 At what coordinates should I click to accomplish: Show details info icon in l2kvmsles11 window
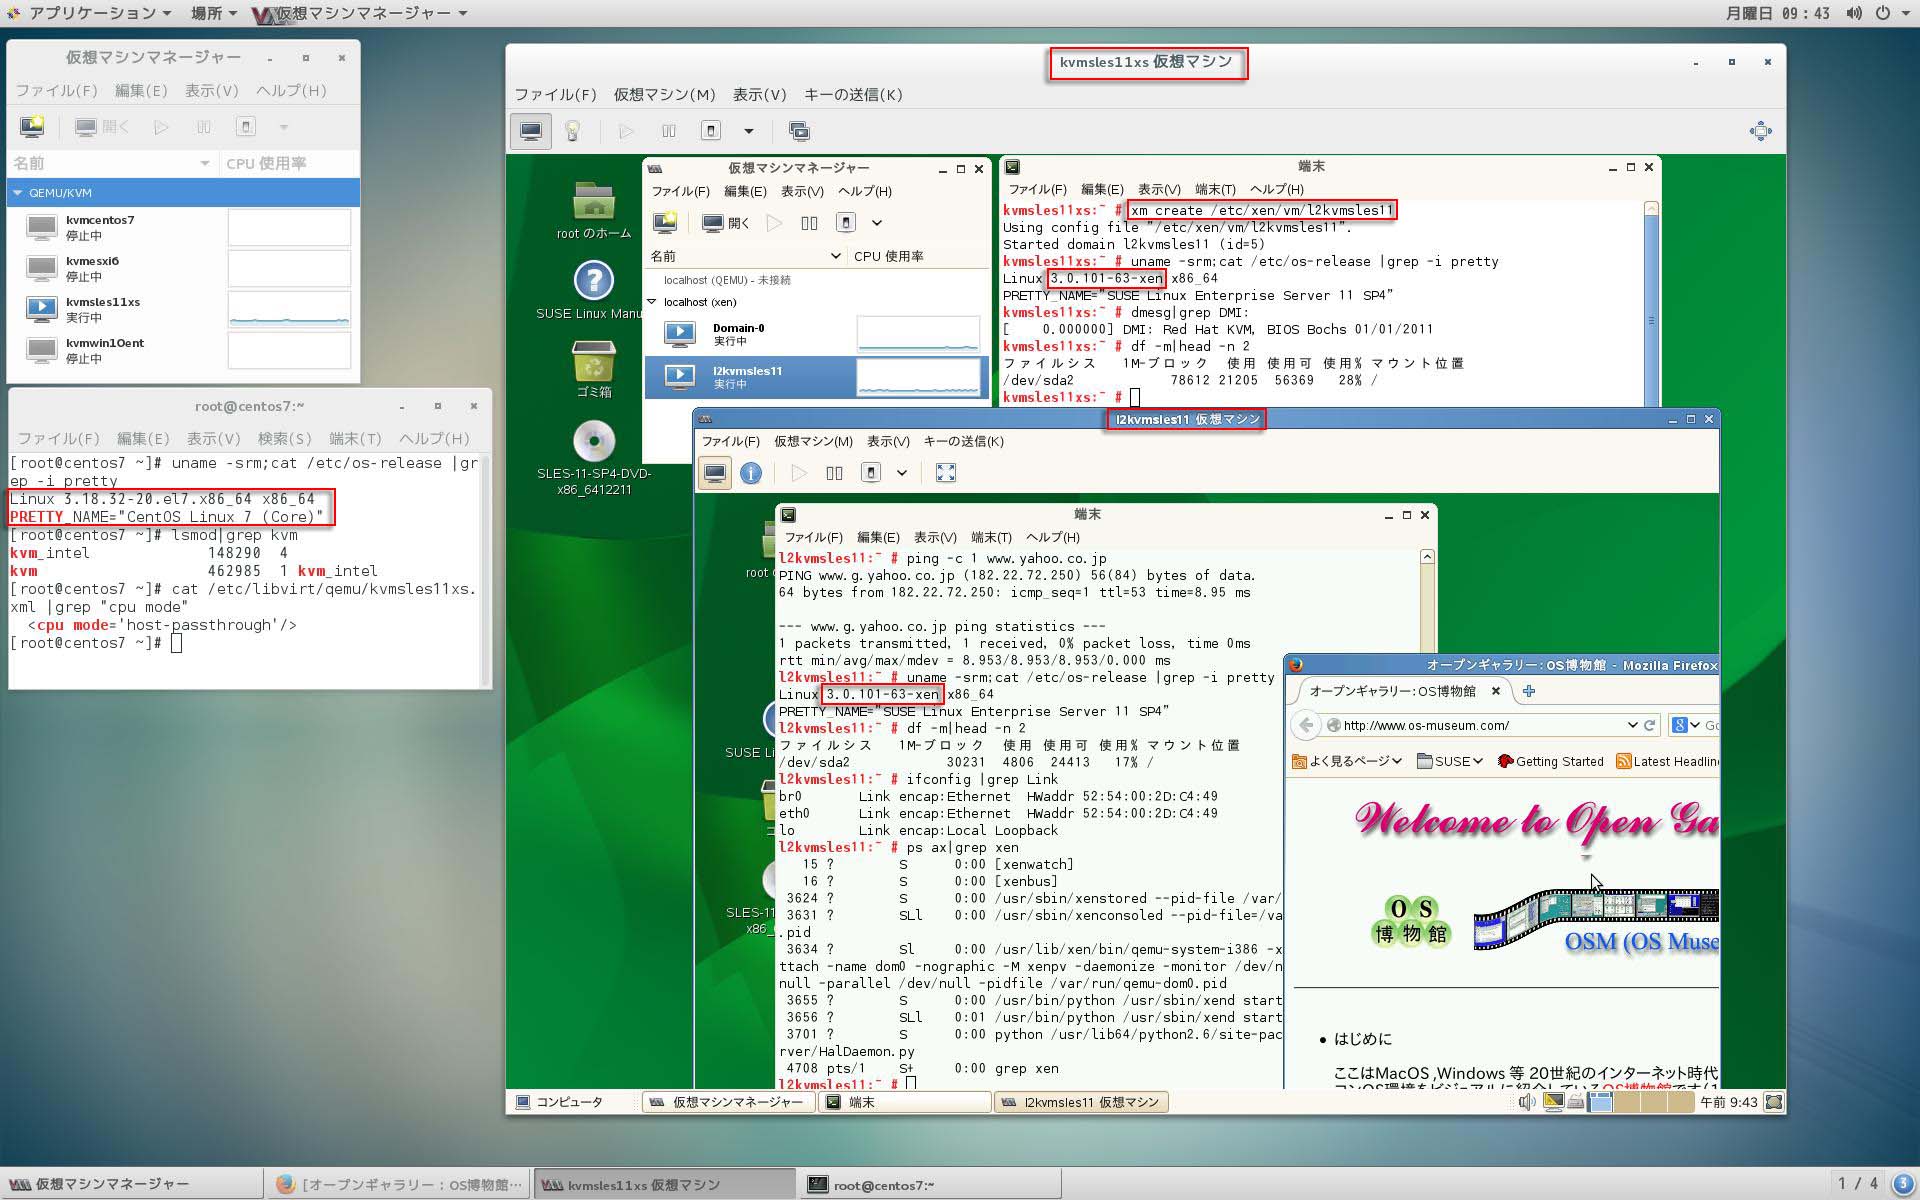coord(751,473)
